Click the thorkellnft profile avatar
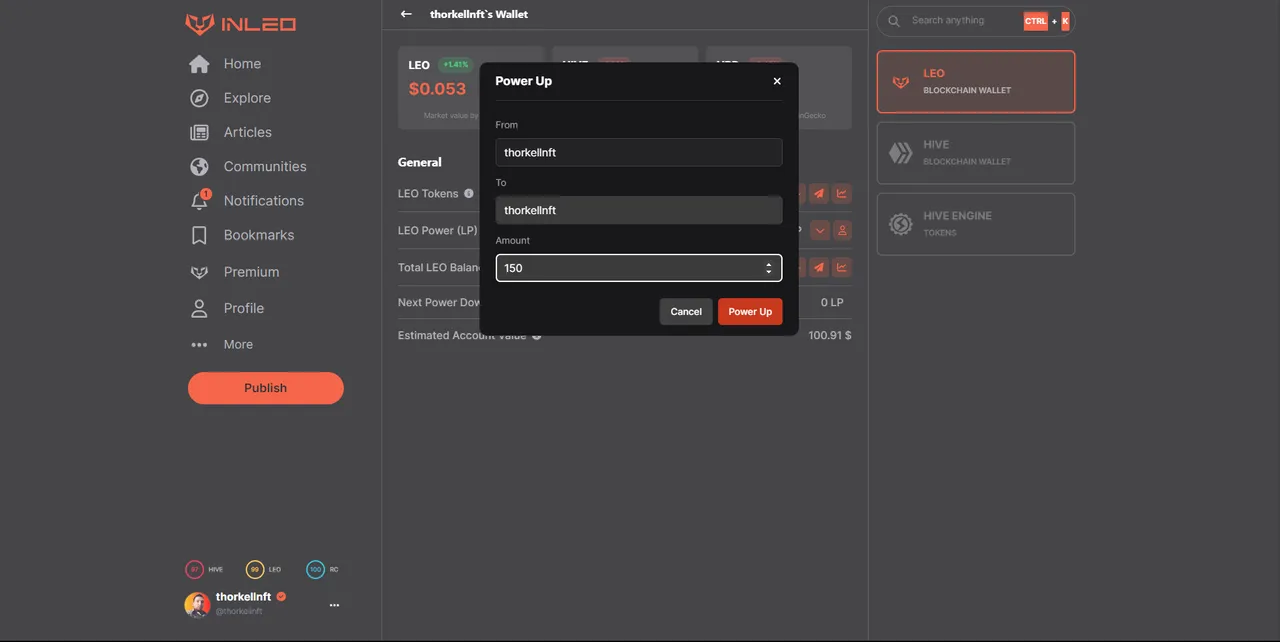The height and width of the screenshot is (642, 1280). coord(197,604)
